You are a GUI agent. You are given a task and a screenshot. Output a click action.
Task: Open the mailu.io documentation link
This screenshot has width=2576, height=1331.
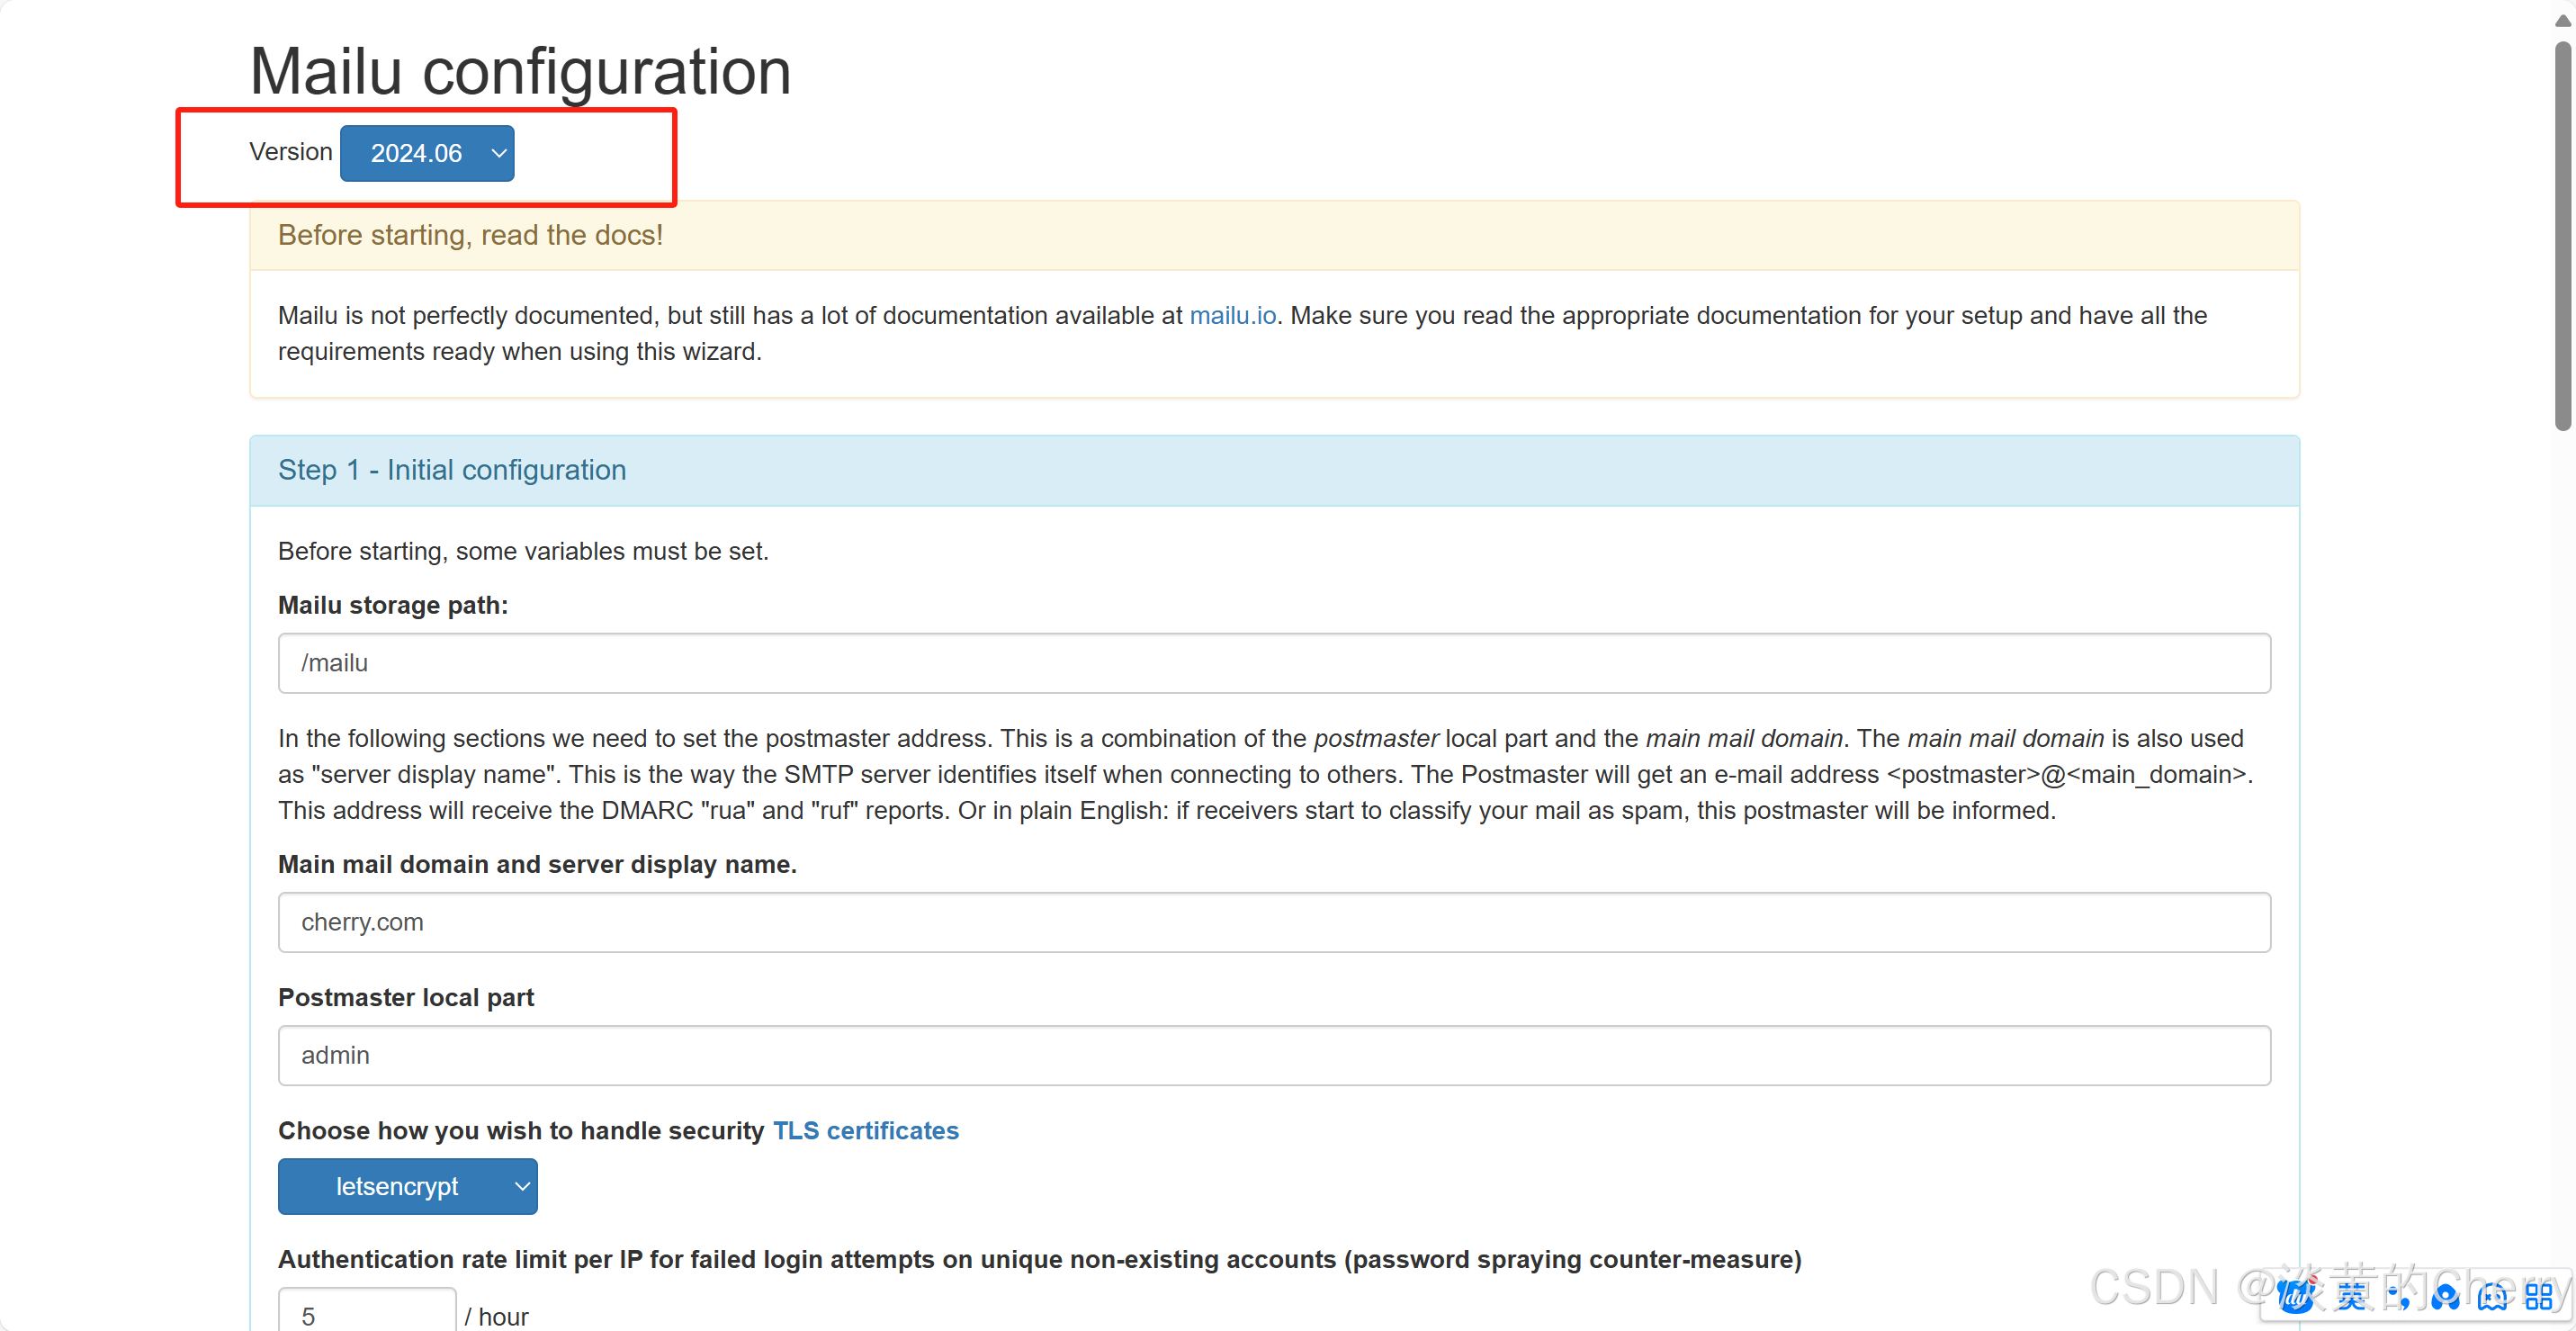pos(1232,315)
